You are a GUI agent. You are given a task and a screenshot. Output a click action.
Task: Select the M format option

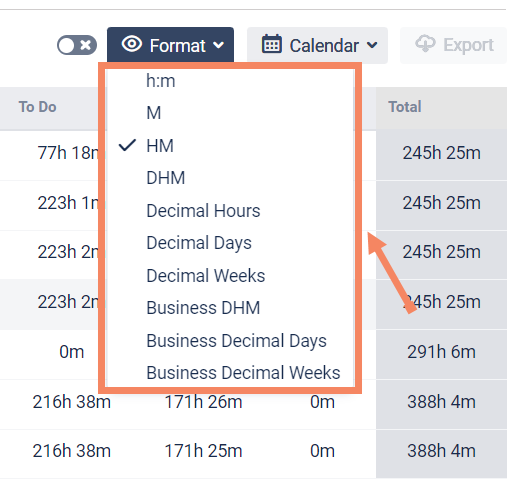[x=154, y=113]
